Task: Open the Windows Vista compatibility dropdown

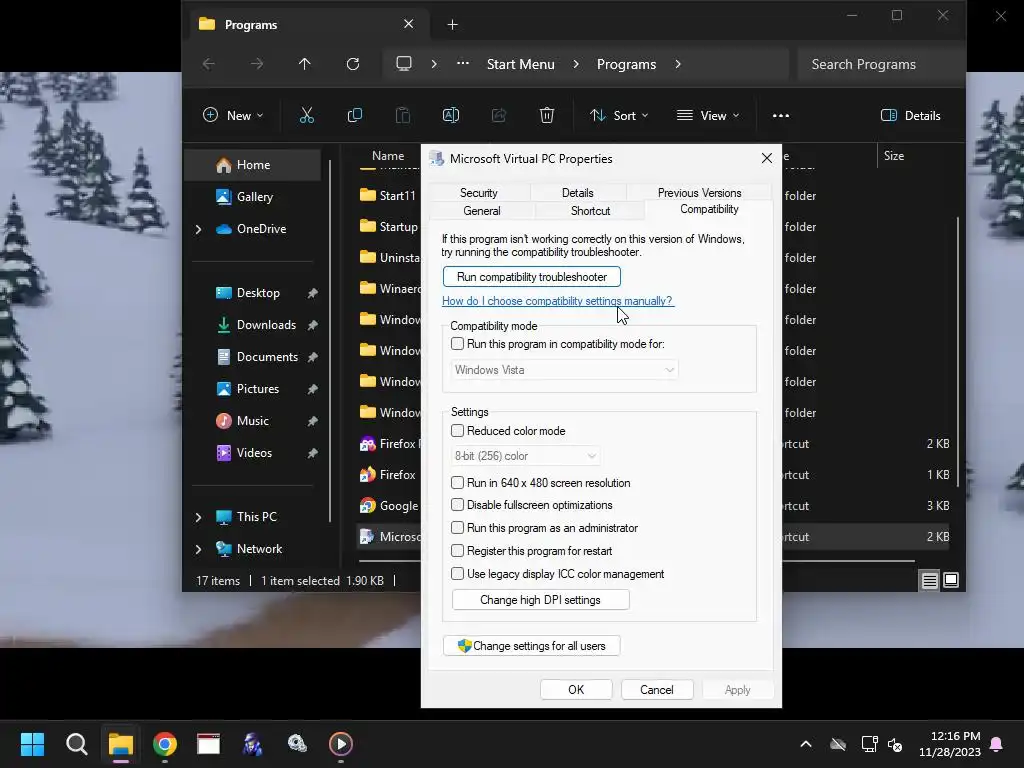Action: point(564,370)
